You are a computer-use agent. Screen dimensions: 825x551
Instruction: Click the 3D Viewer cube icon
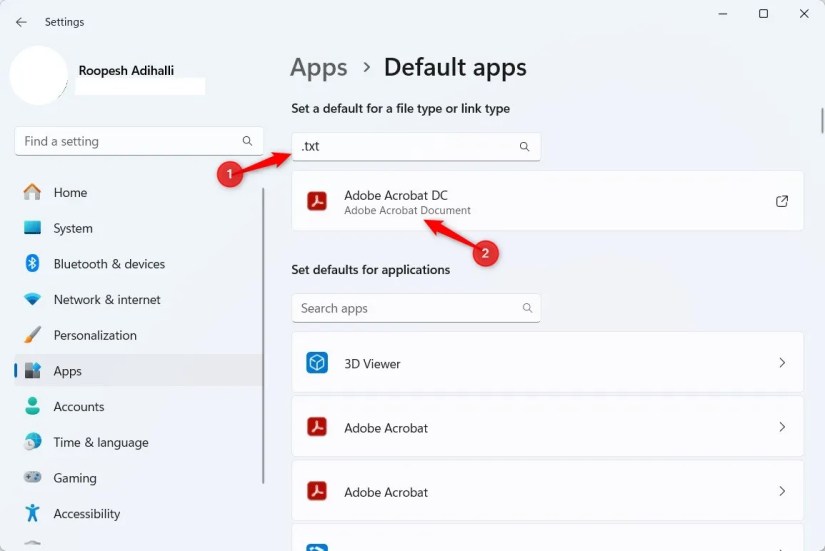click(317, 363)
